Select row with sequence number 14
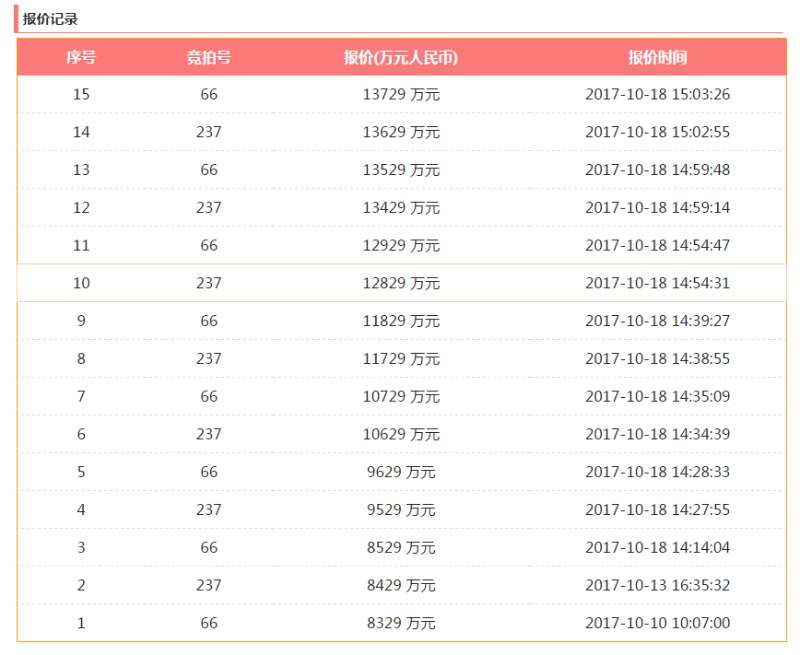Viewport: 800px width, 655px height. tap(81, 132)
